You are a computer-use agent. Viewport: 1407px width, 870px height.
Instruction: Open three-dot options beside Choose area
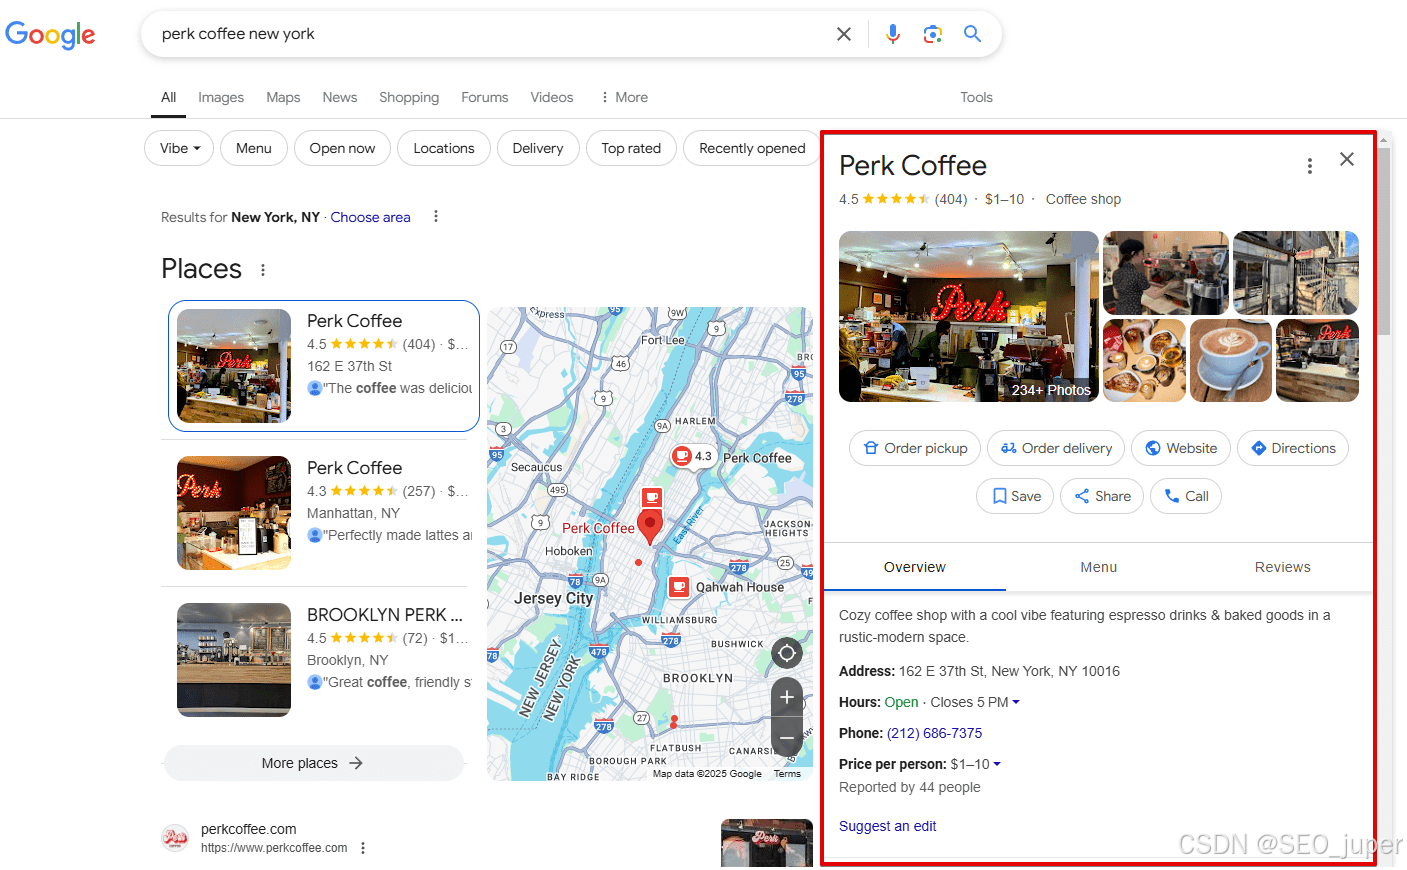[x=436, y=216]
